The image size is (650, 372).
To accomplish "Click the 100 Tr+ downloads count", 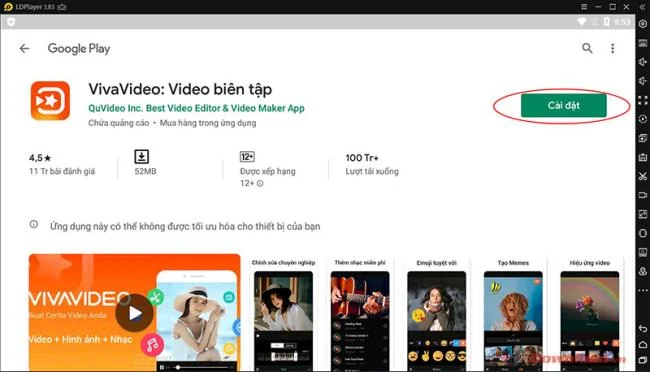I will pyautogui.click(x=362, y=158).
